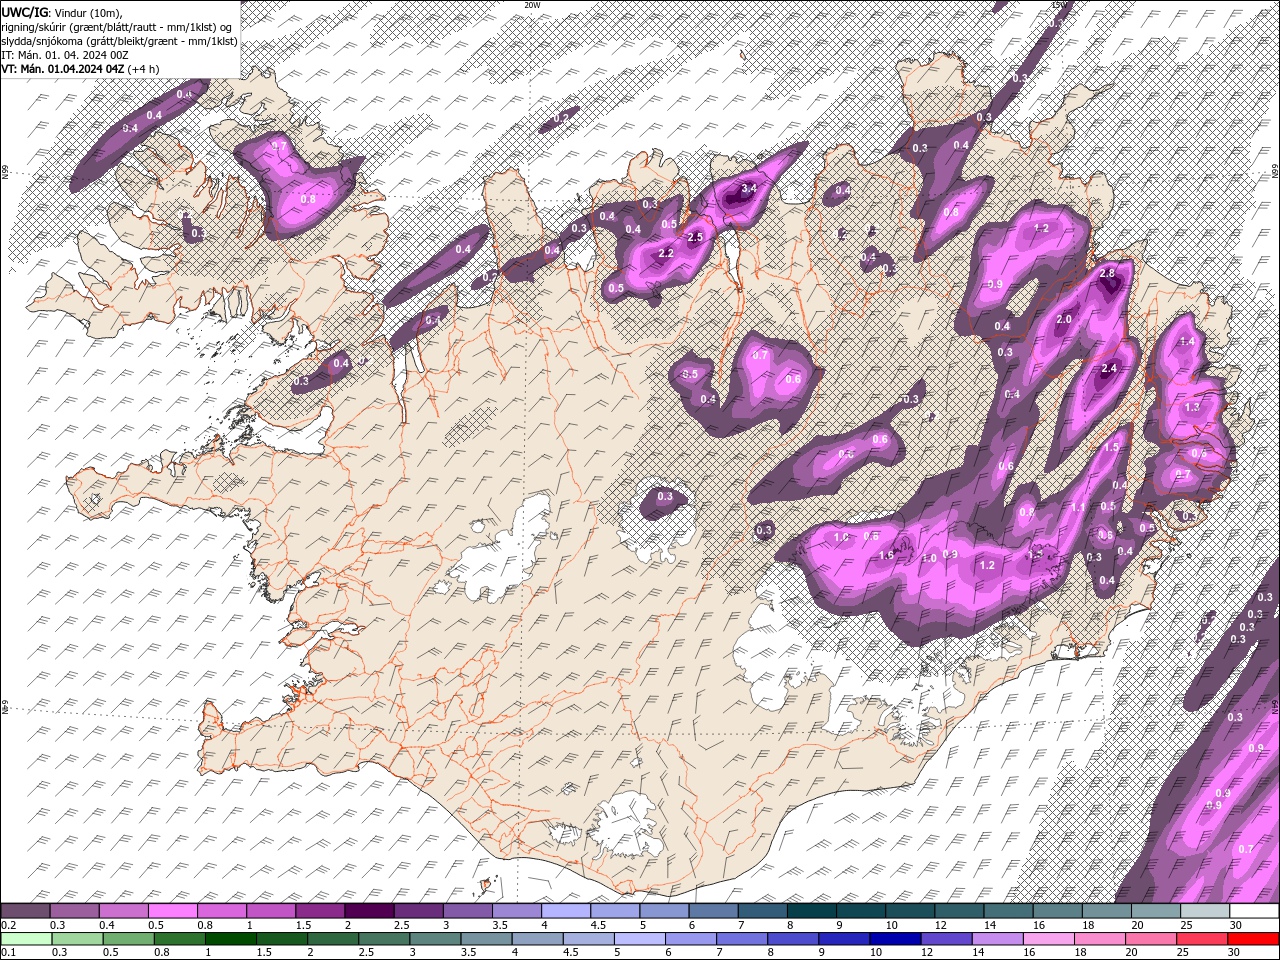Click the '20W' longitude label at top
Screen dimensions: 1280x960
[x=532, y=4]
